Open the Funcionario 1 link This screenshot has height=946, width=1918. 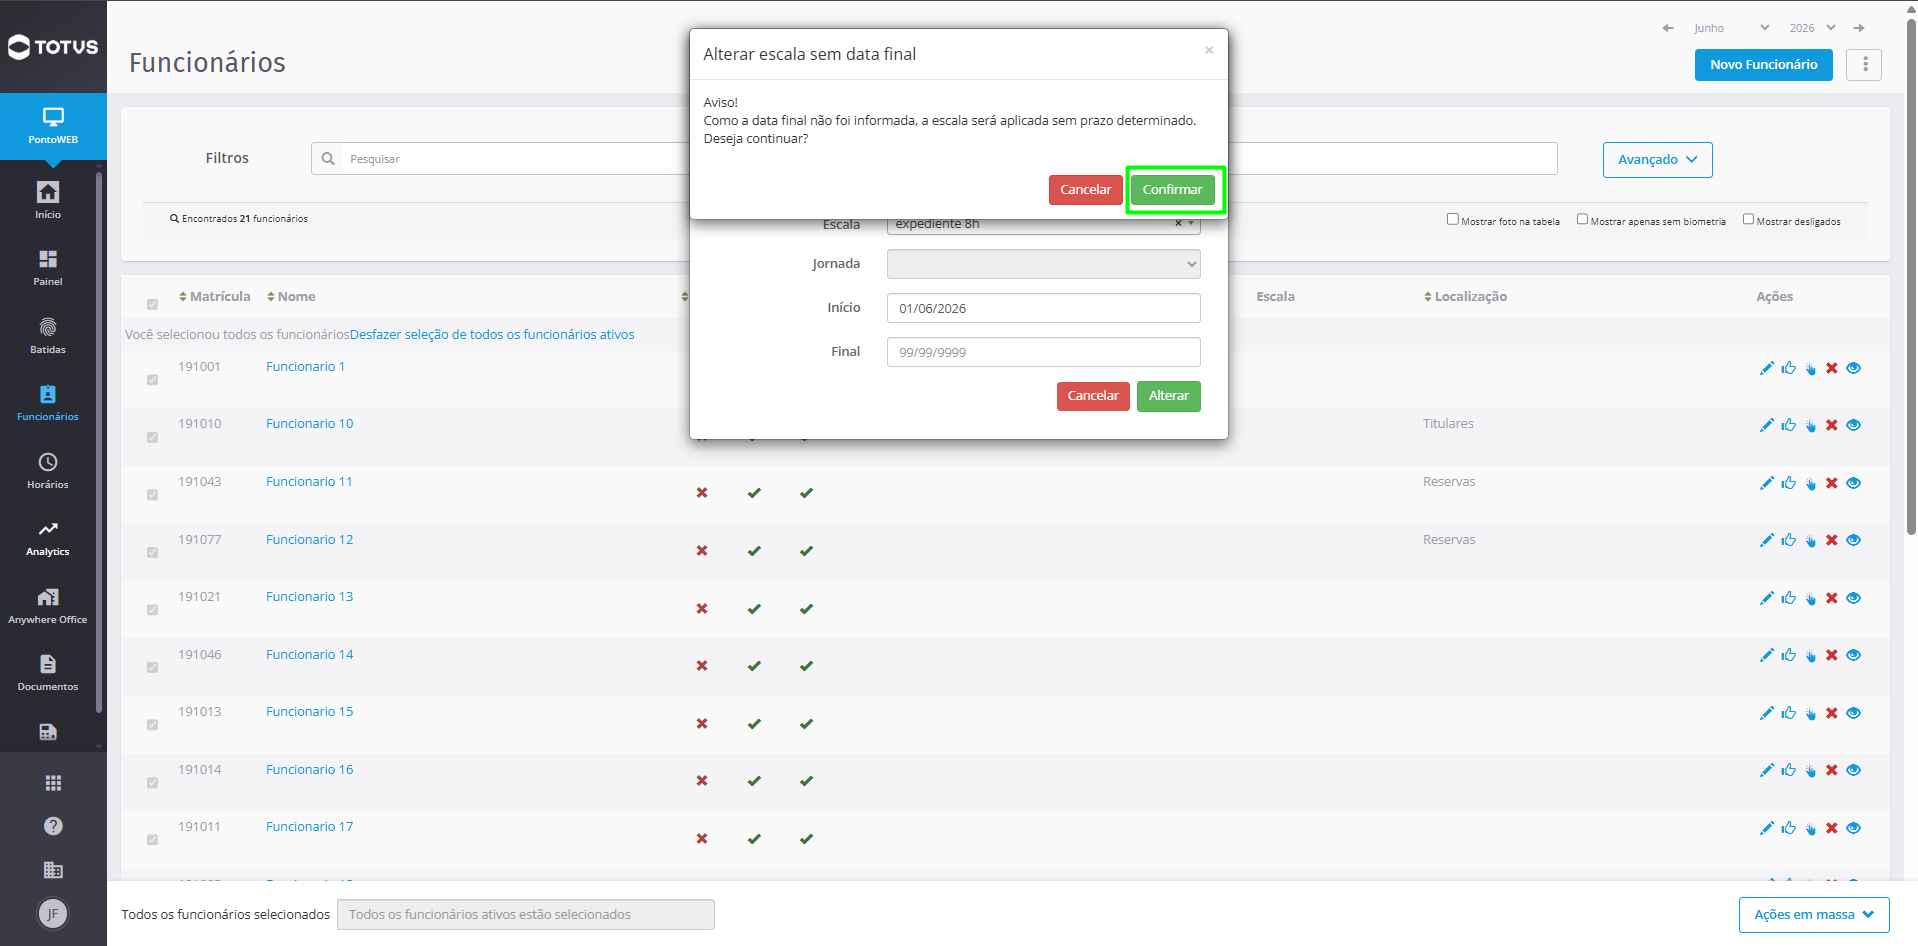[x=305, y=367]
